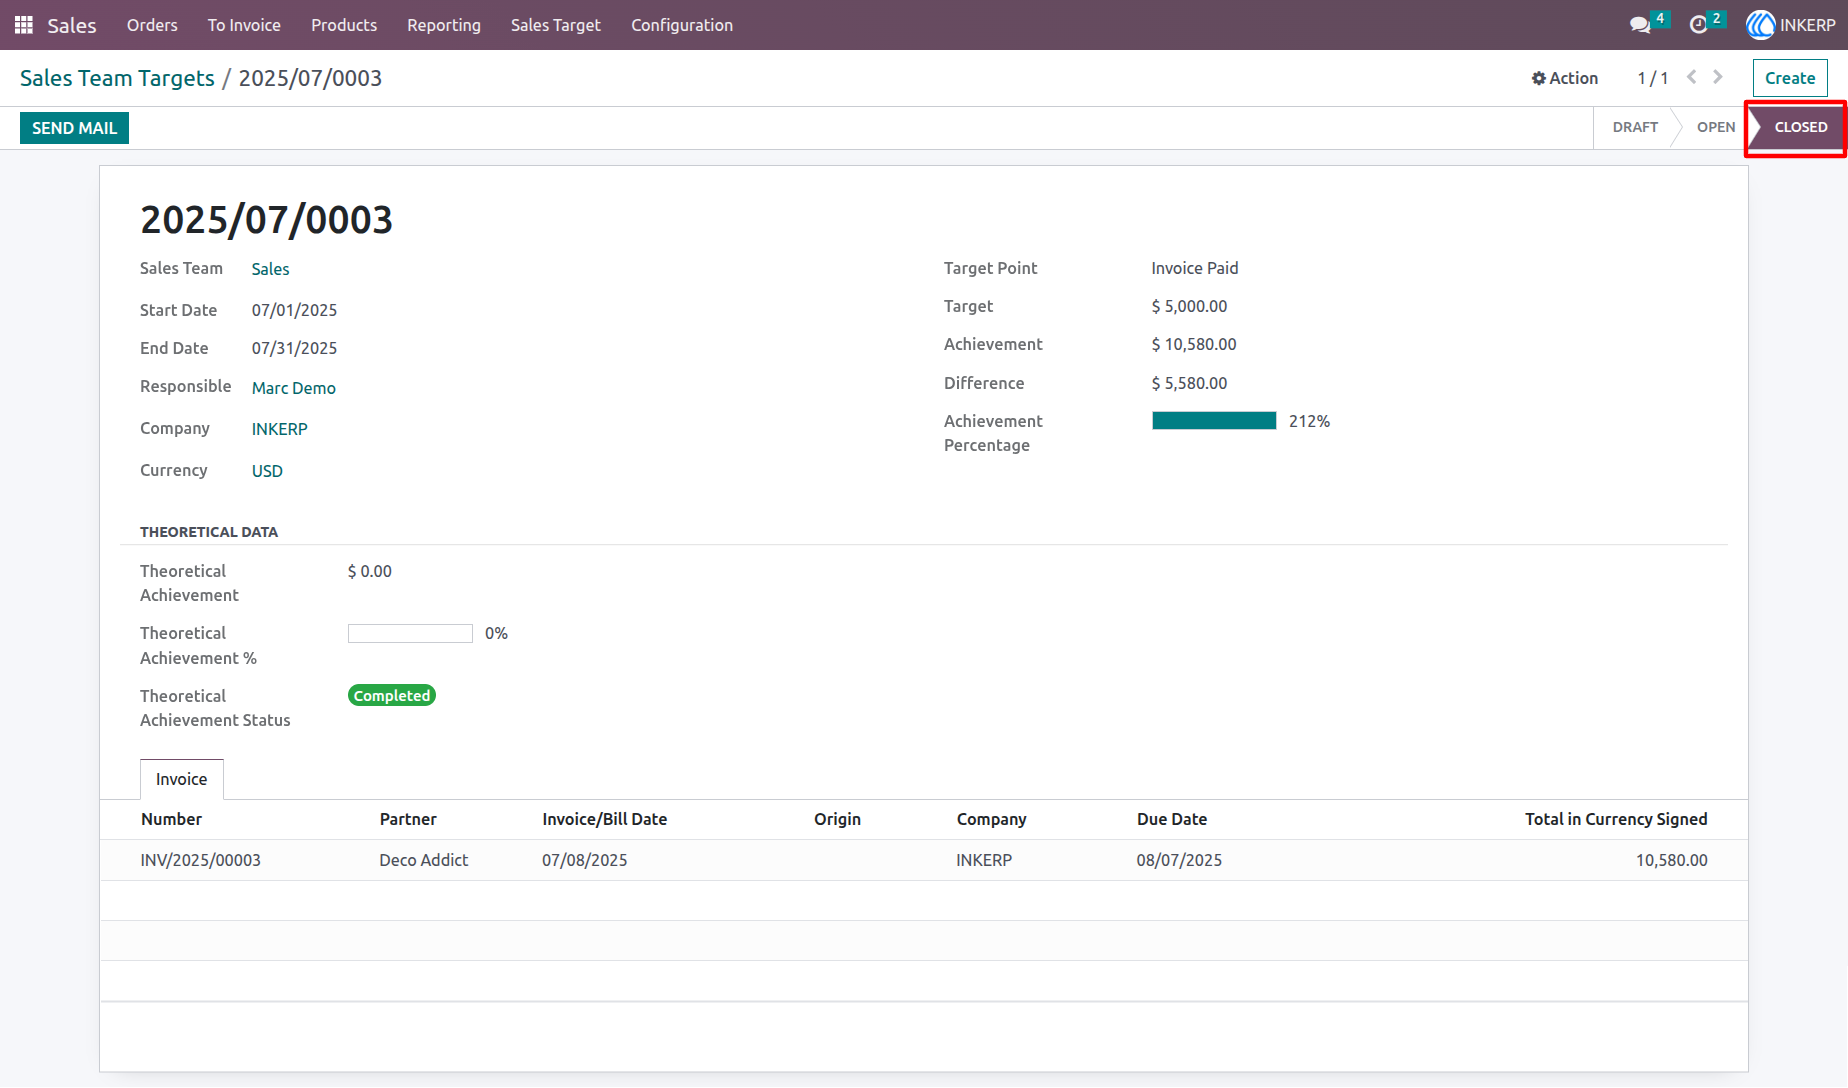Open the Marc Demo responsible link
The height and width of the screenshot is (1088, 1848).
click(294, 388)
